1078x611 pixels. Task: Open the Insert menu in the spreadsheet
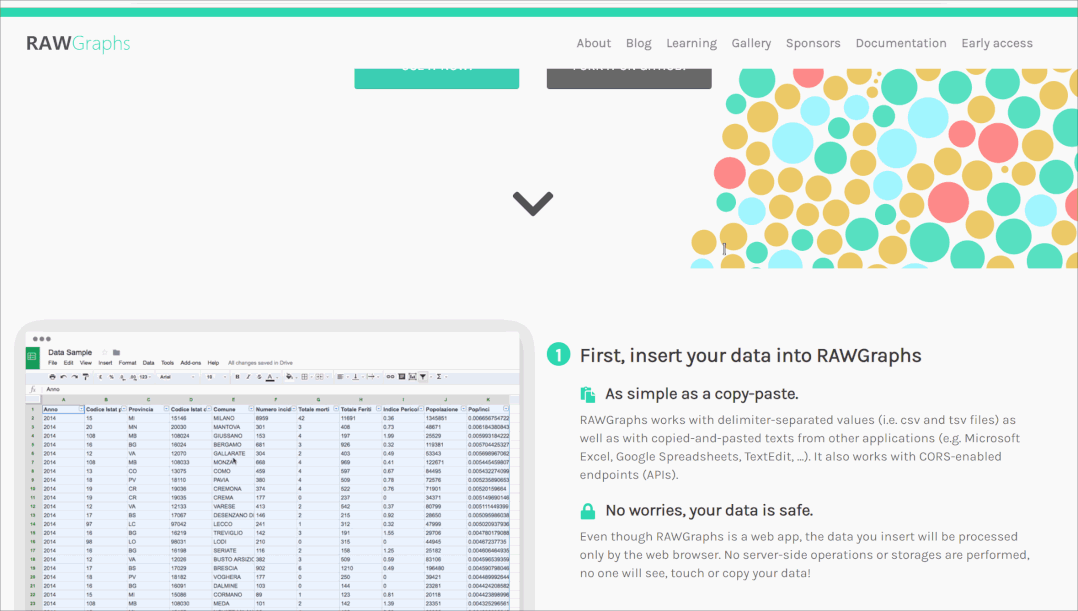(x=105, y=363)
